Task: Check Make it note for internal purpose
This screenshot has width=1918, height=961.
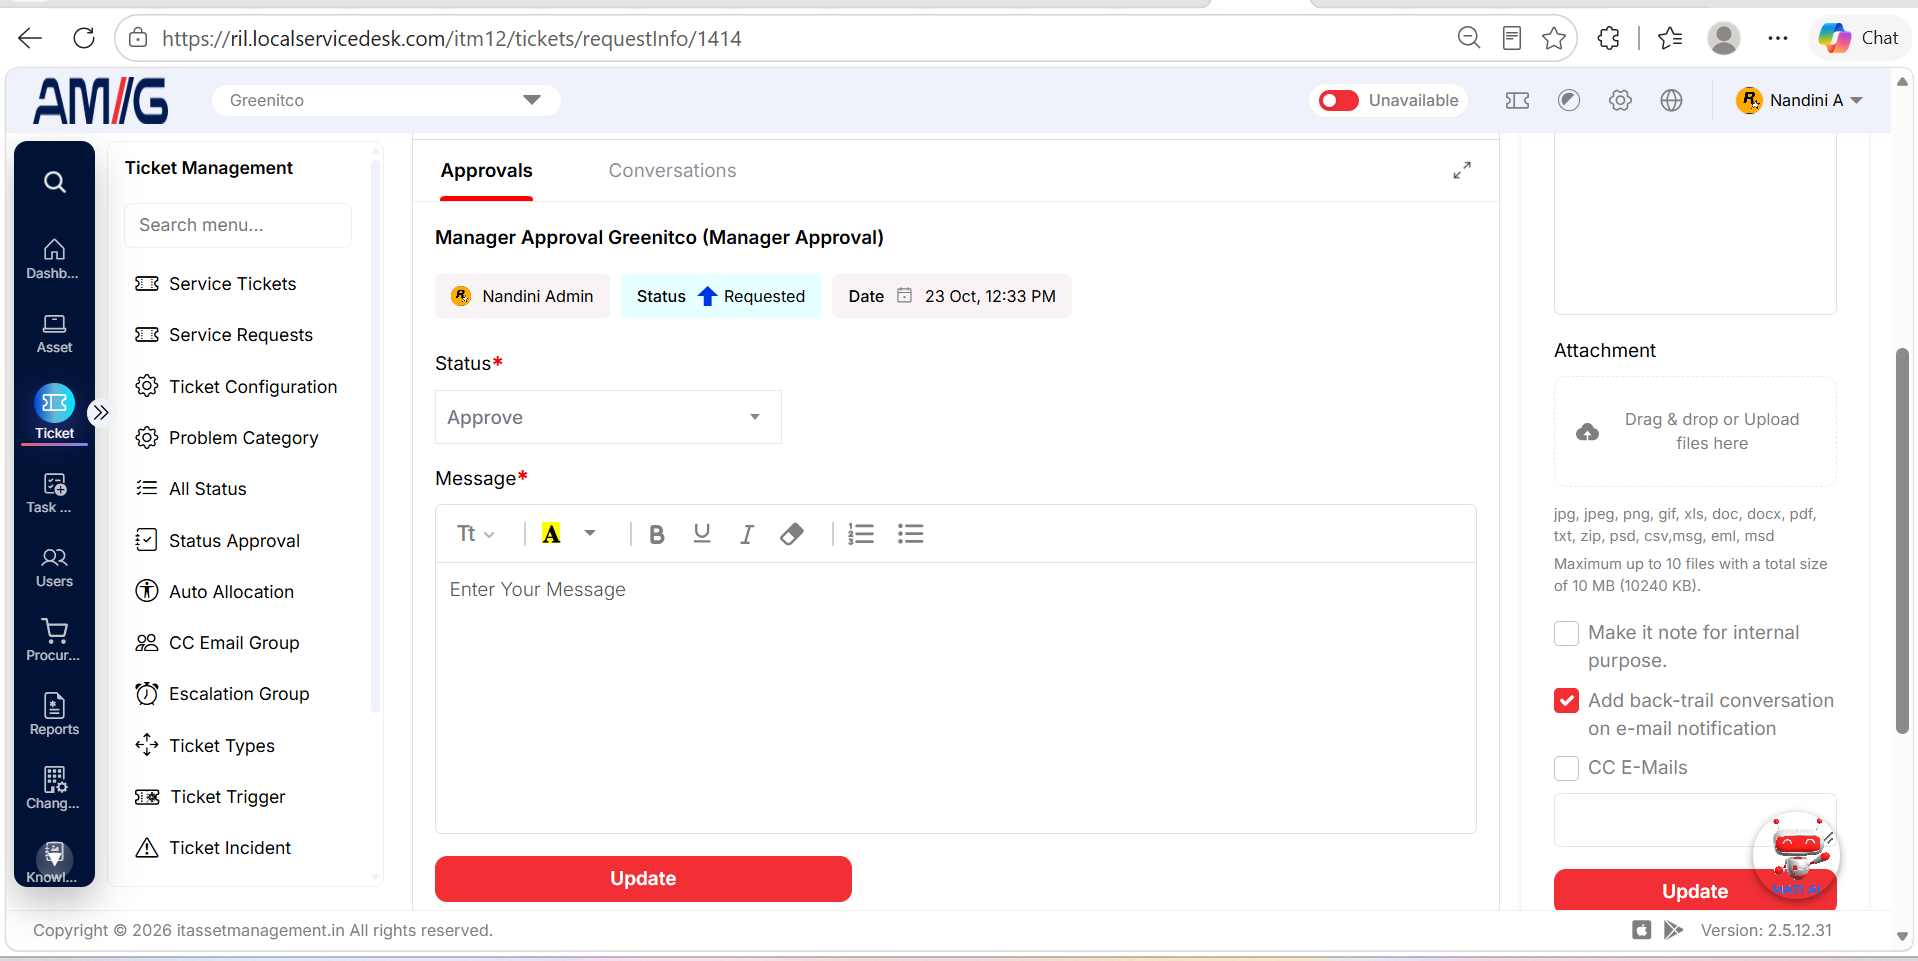Action: pos(1566,633)
